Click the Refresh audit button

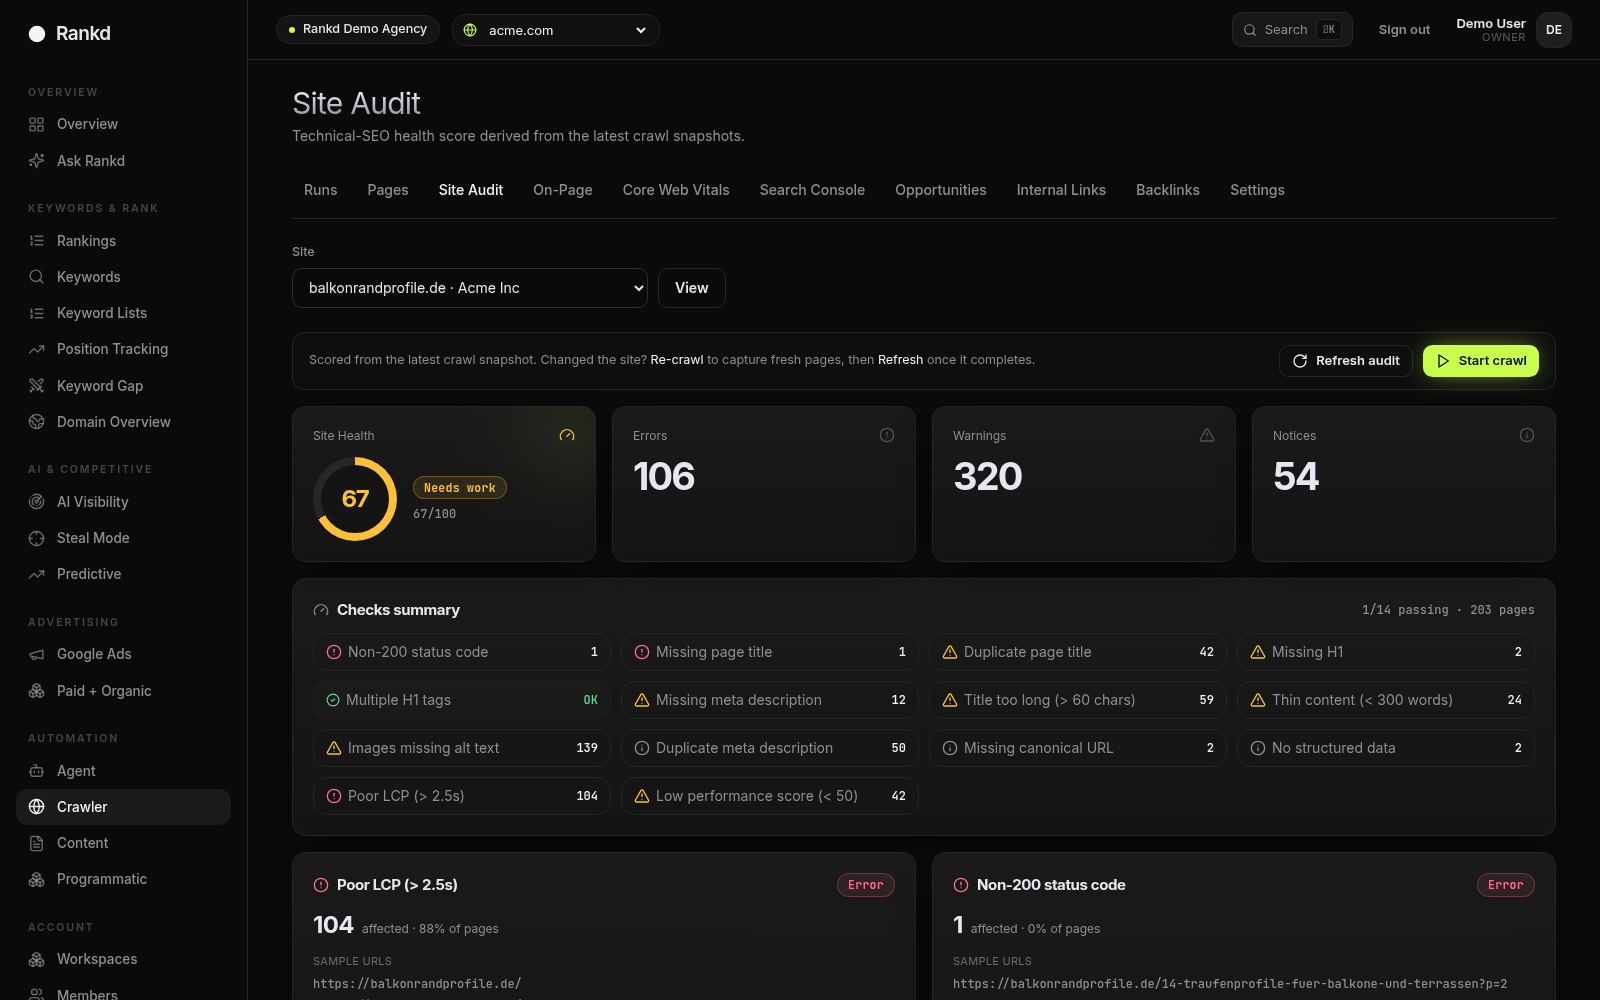pyautogui.click(x=1346, y=361)
